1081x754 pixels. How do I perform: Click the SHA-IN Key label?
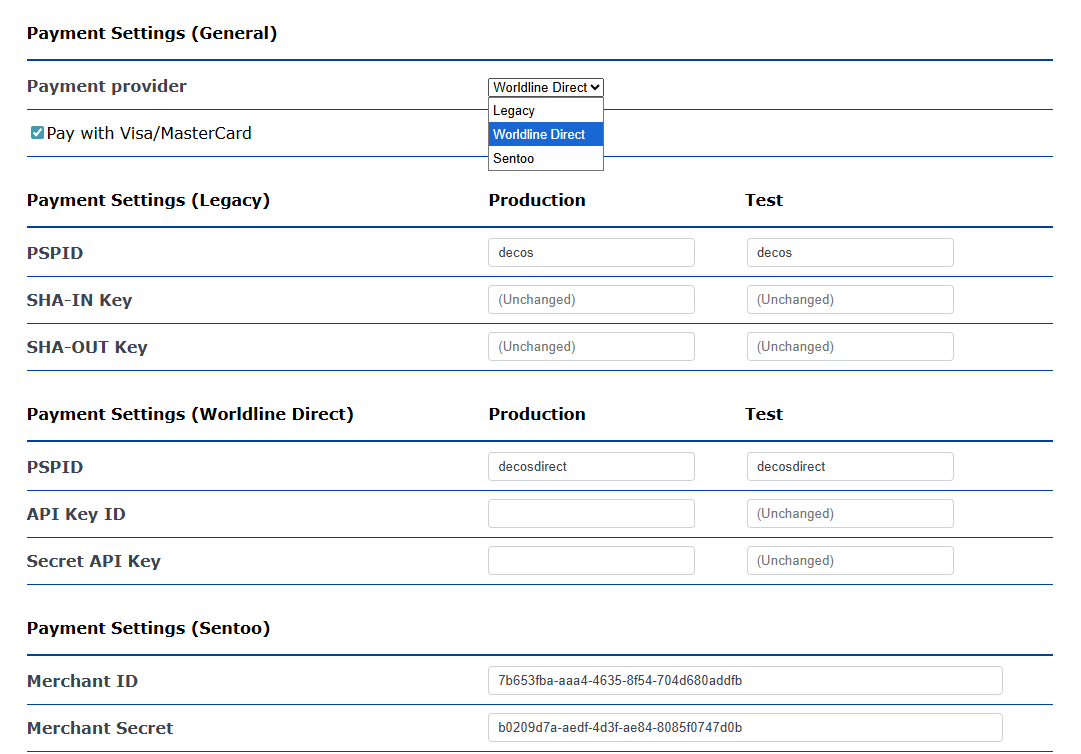pos(79,300)
